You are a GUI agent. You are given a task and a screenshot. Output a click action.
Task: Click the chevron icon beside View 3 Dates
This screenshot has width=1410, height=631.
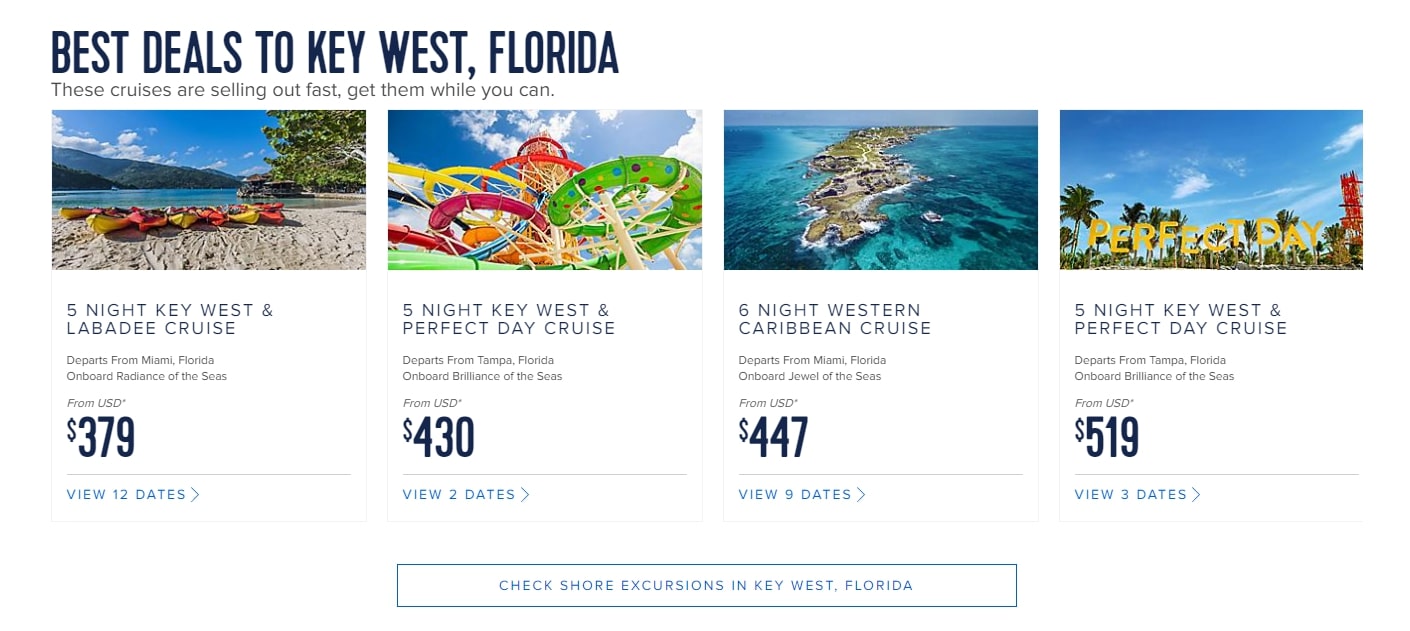1196,494
